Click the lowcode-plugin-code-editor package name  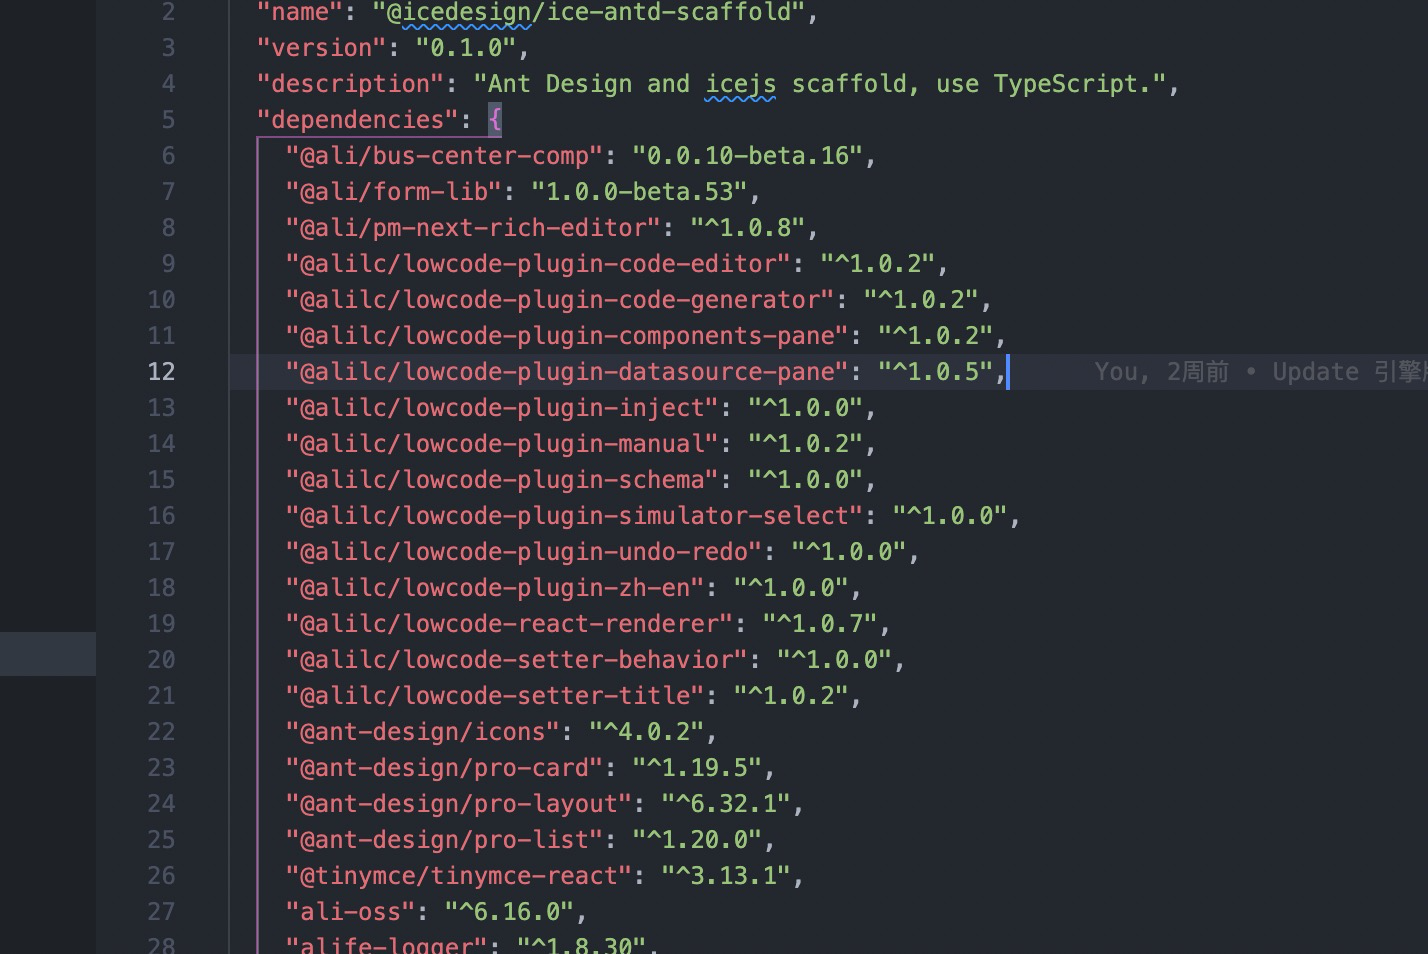pos(539,264)
